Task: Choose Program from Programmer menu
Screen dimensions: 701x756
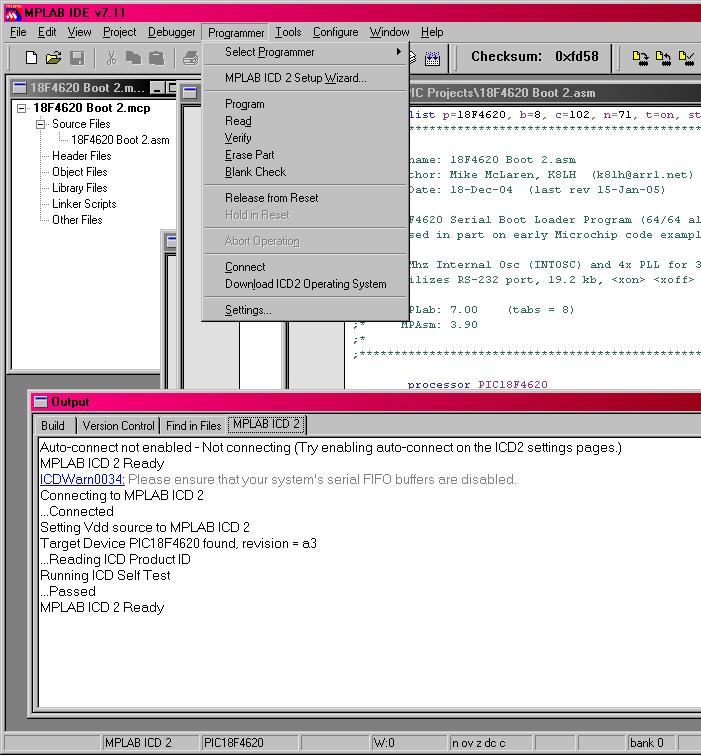Action: [x=306, y=104]
